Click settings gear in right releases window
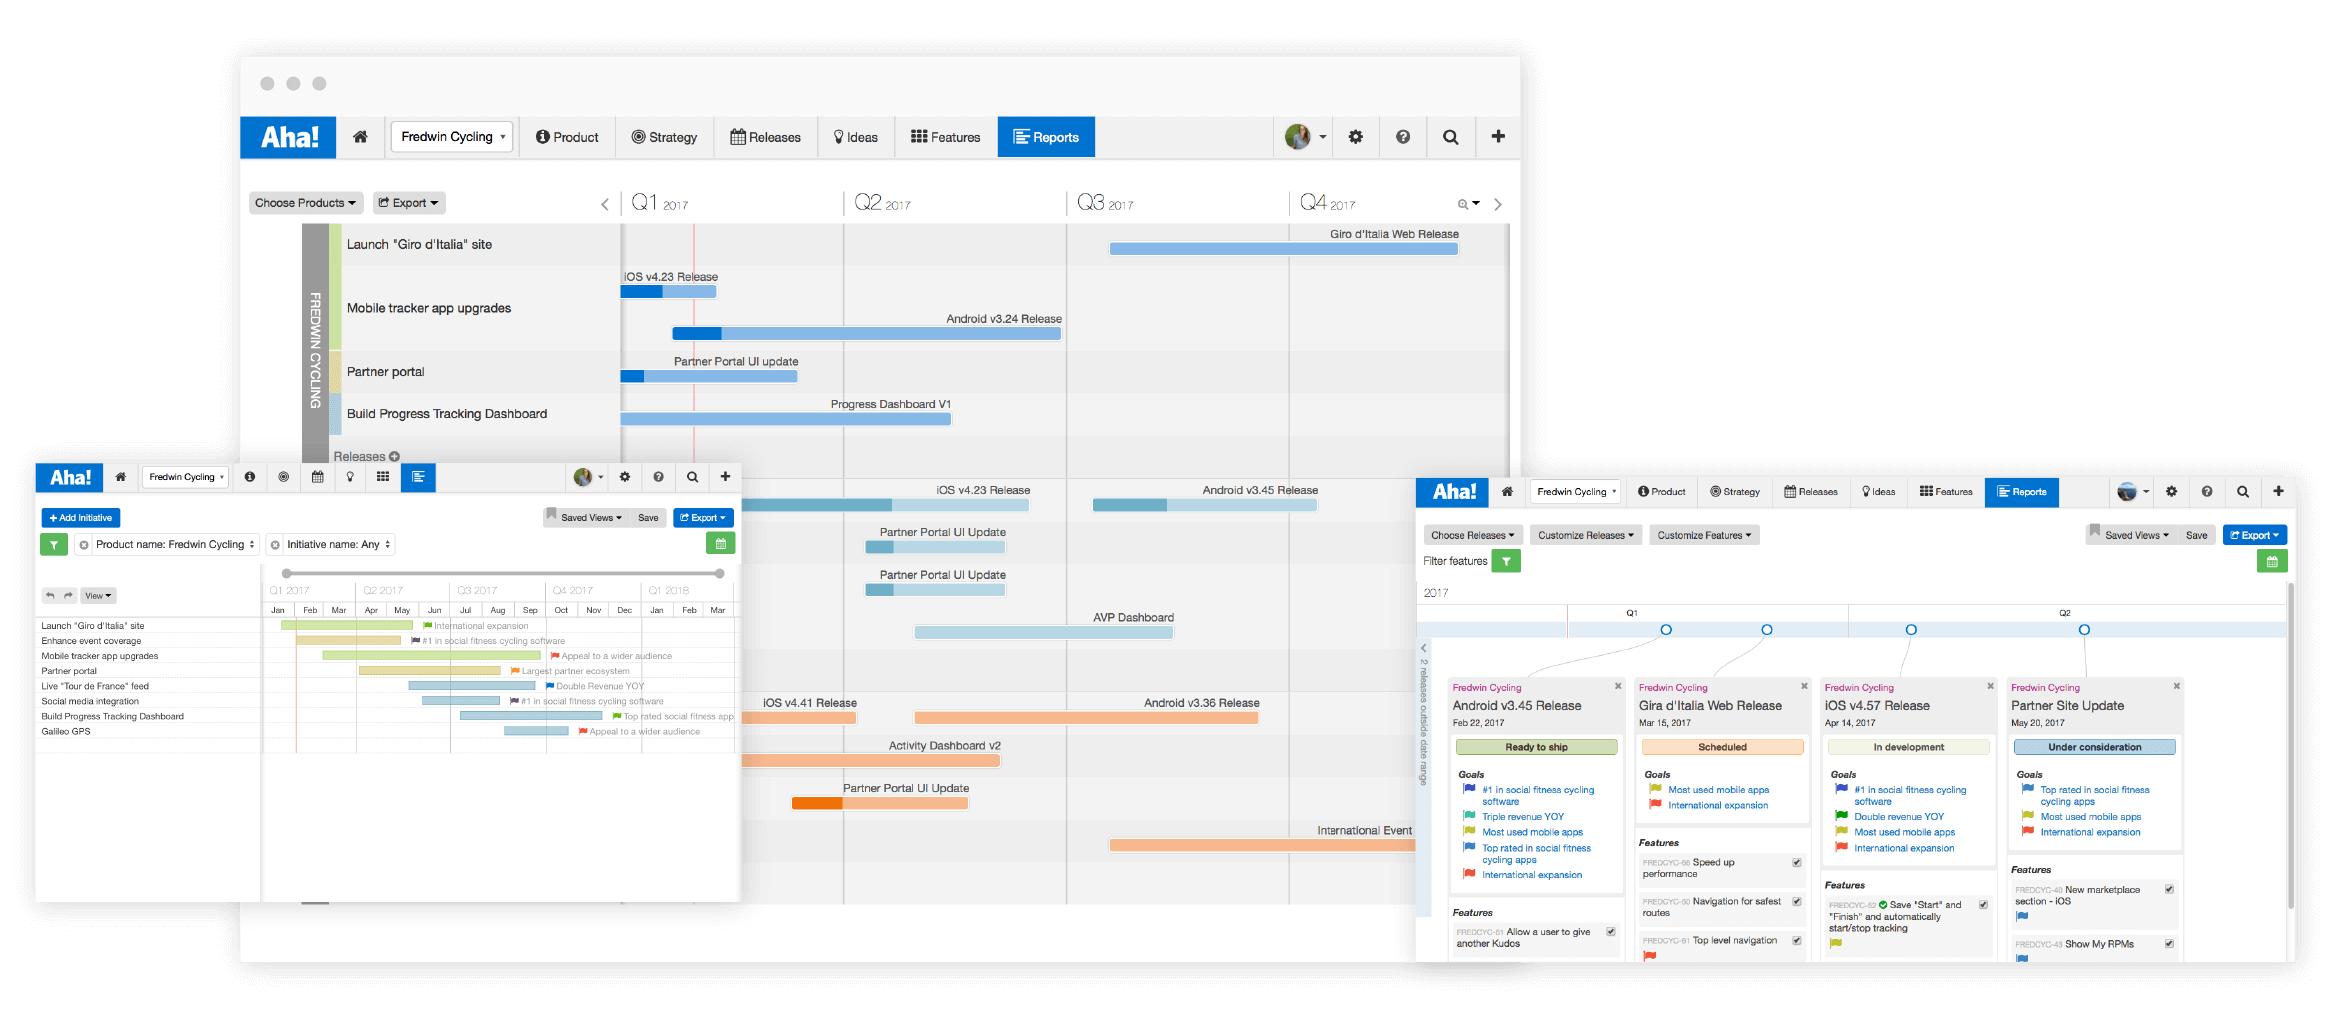This screenshot has height=1022, width=2334. [x=2171, y=491]
